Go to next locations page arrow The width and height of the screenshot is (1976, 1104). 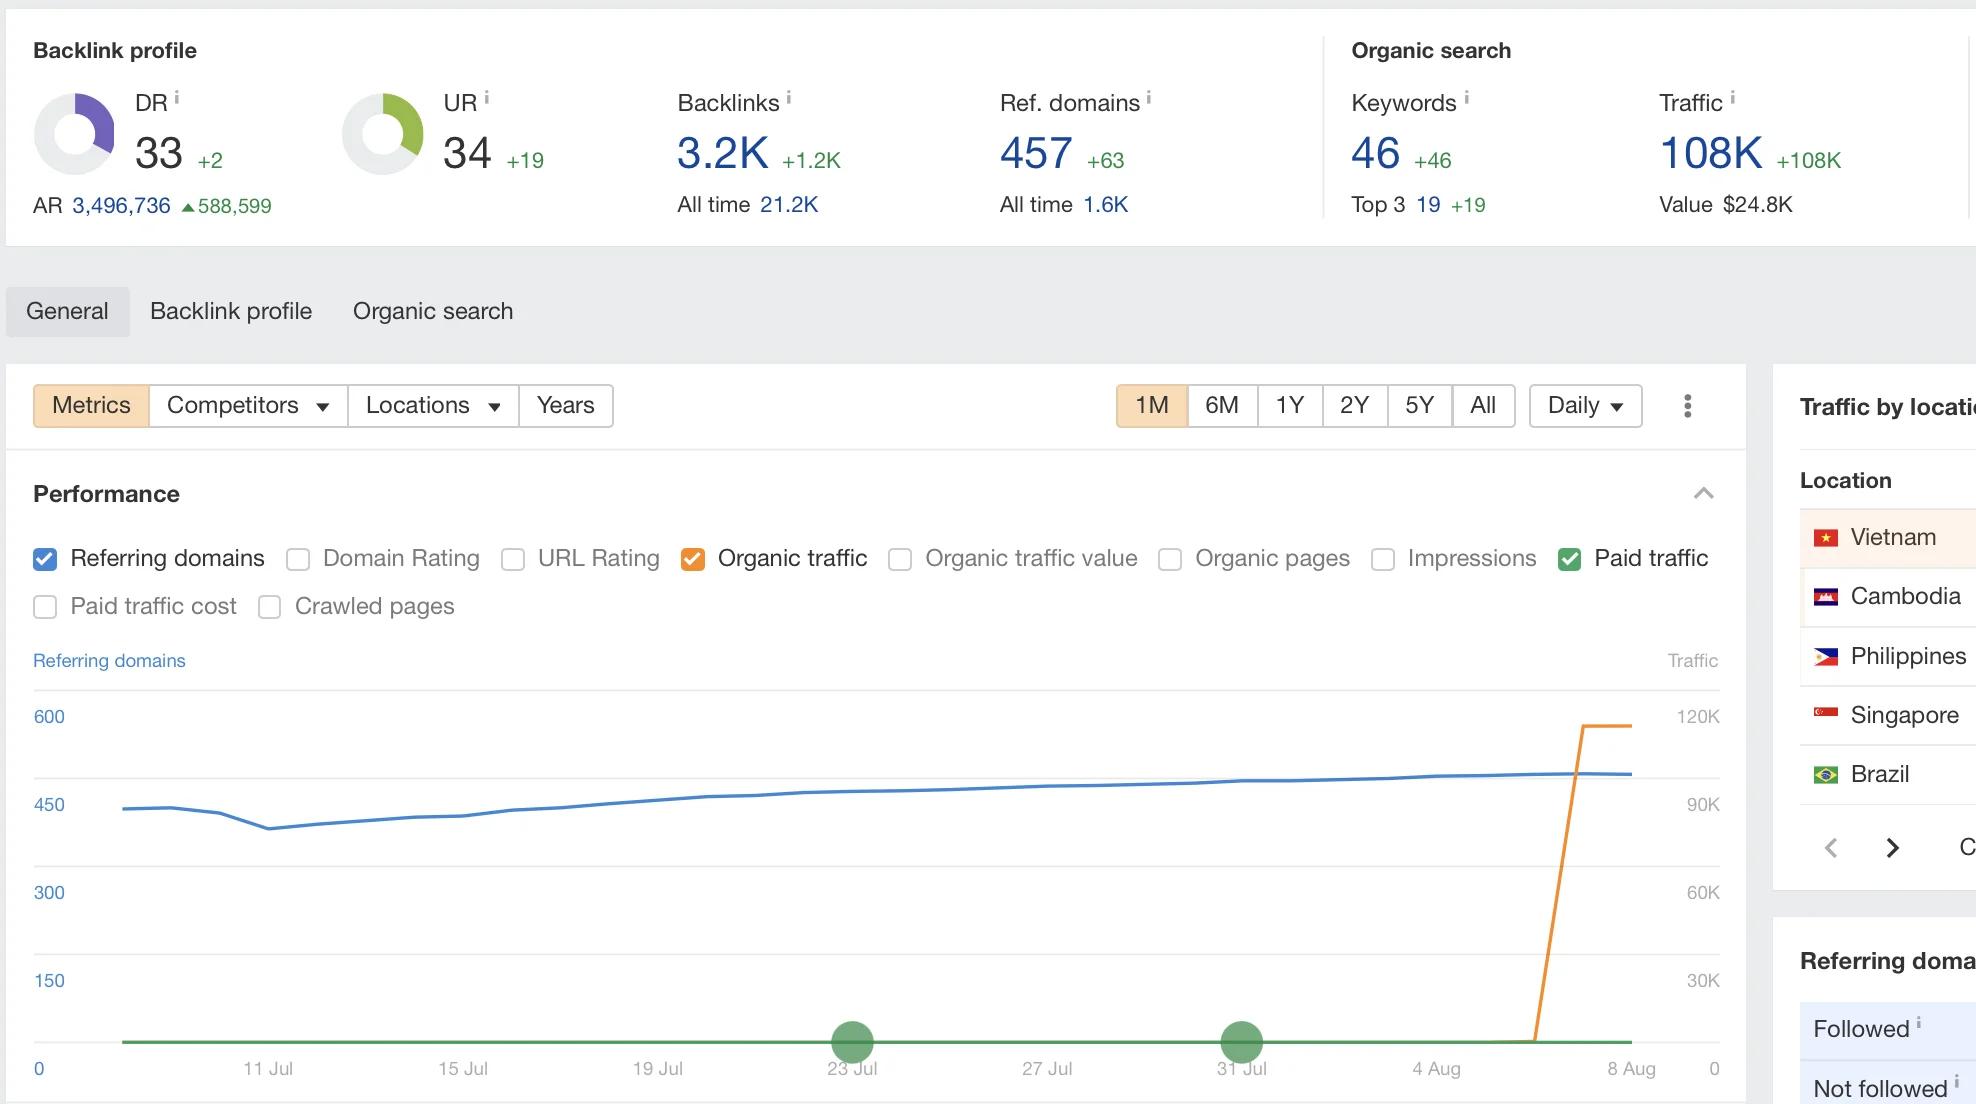[x=1892, y=848]
